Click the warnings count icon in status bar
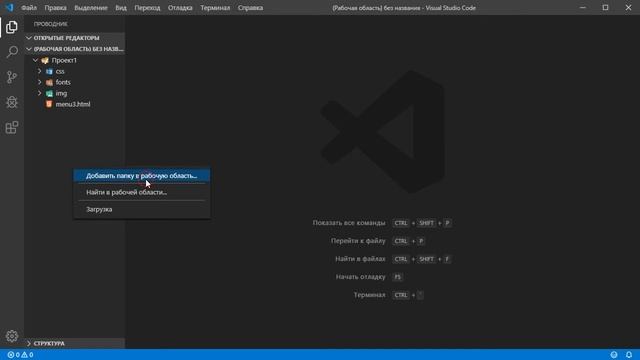 pyautogui.click(x=24, y=355)
